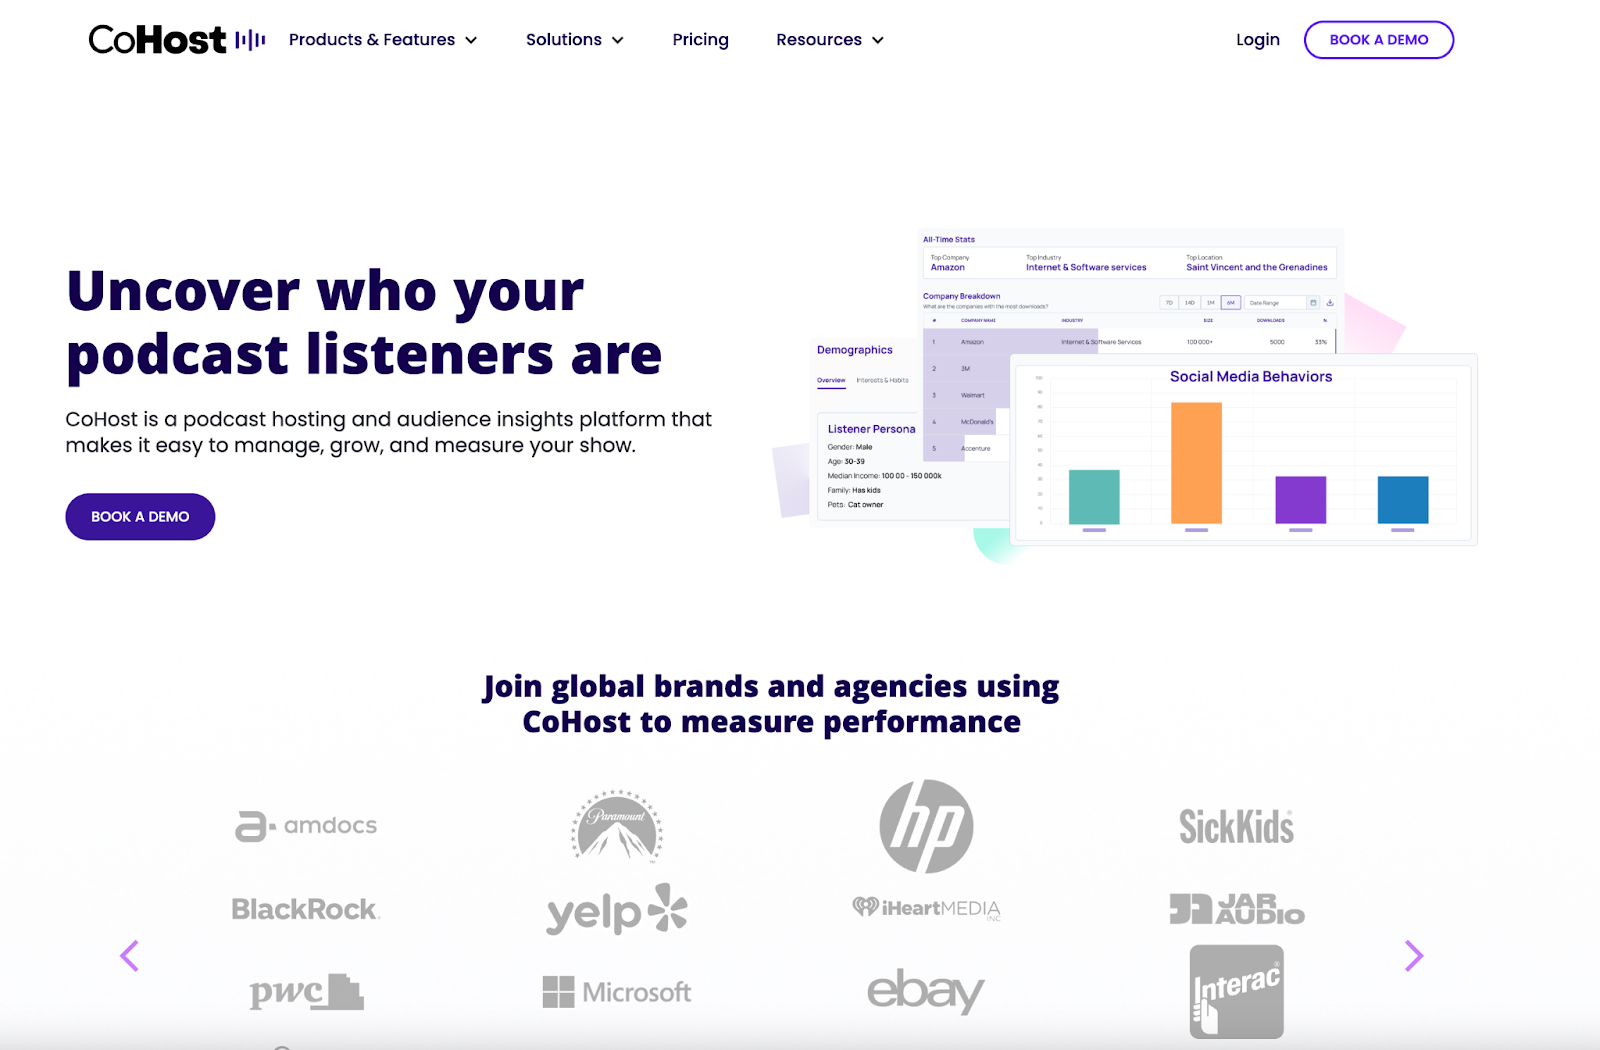This screenshot has height=1050, width=1600.
Task: Click the JAR Audio logo
Action: [x=1237, y=909]
